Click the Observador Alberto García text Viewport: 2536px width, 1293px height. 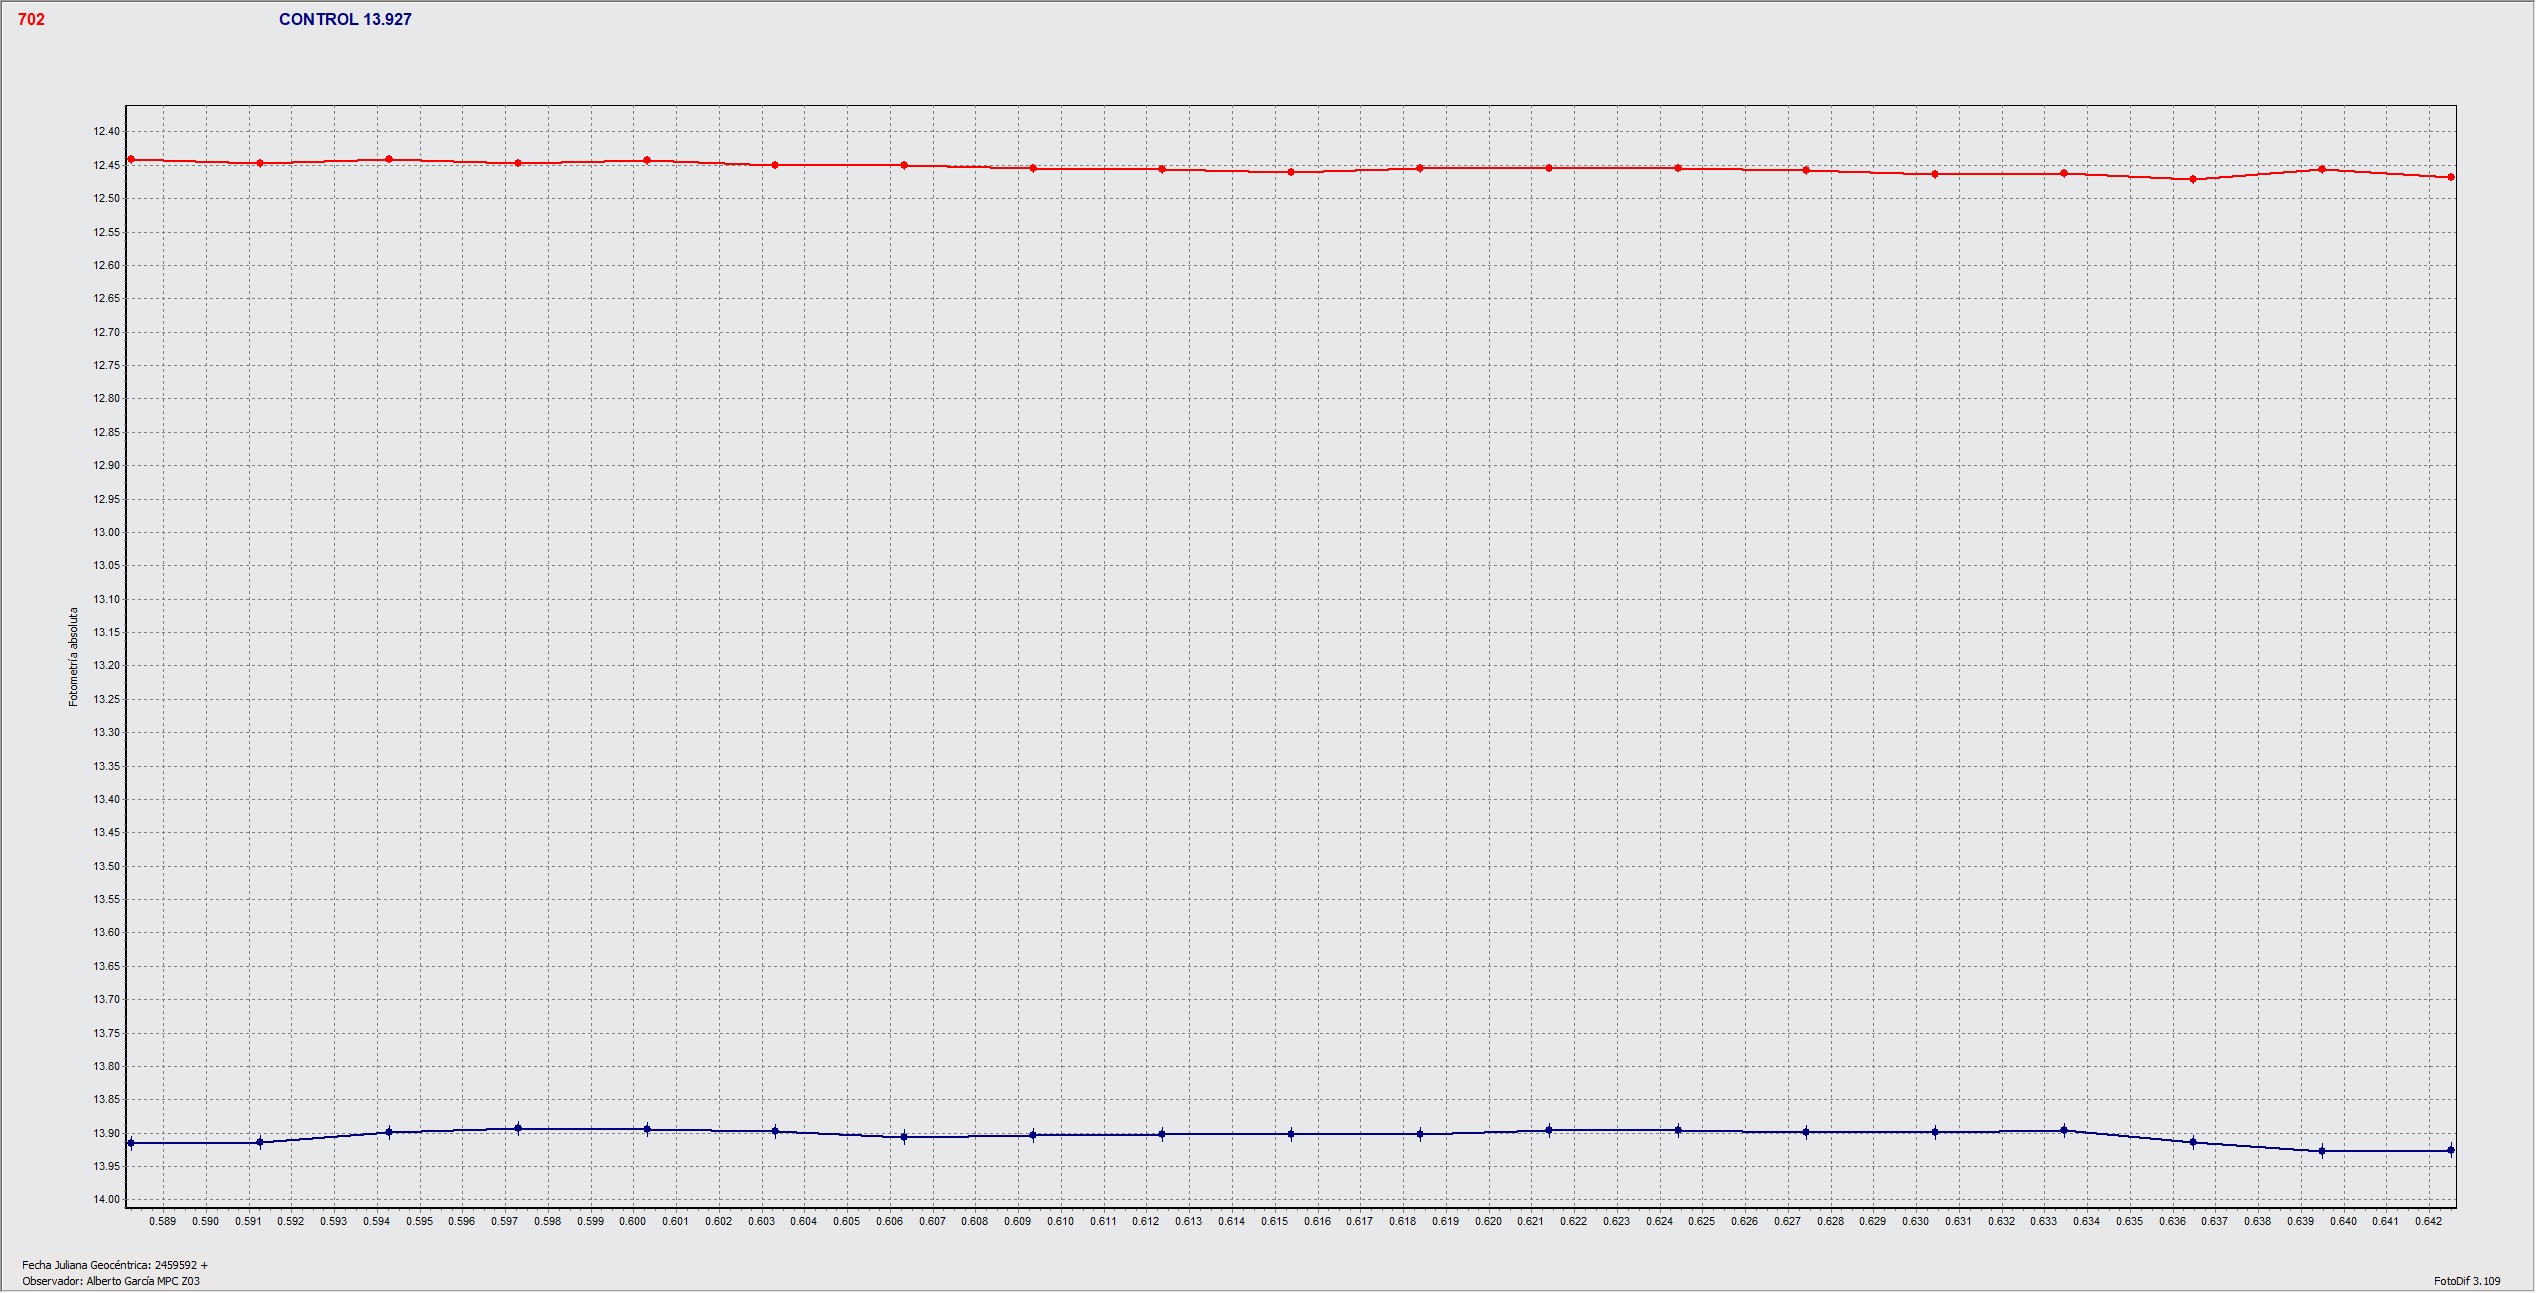[x=111, y=1281]
